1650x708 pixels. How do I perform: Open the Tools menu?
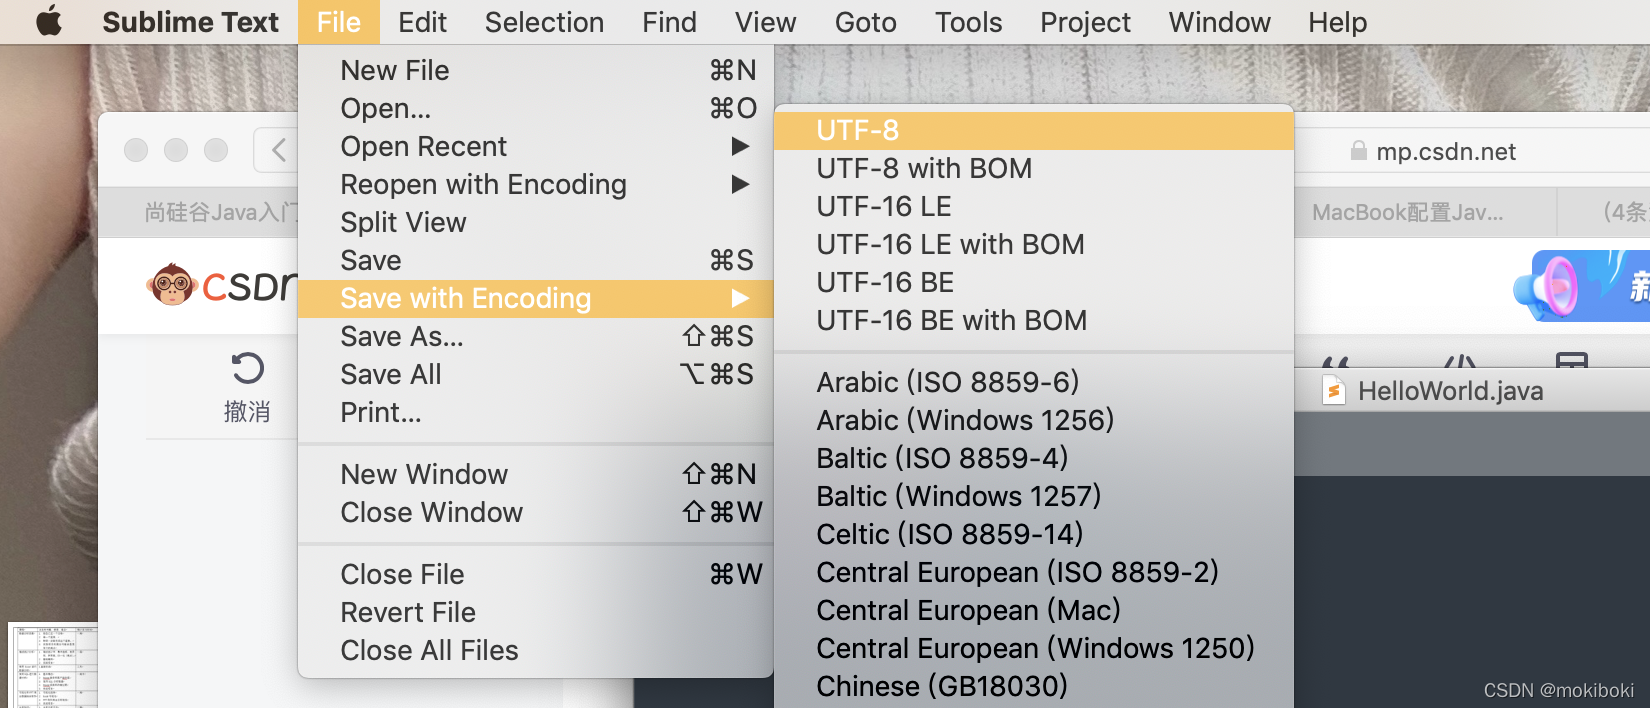coord(968,22)
